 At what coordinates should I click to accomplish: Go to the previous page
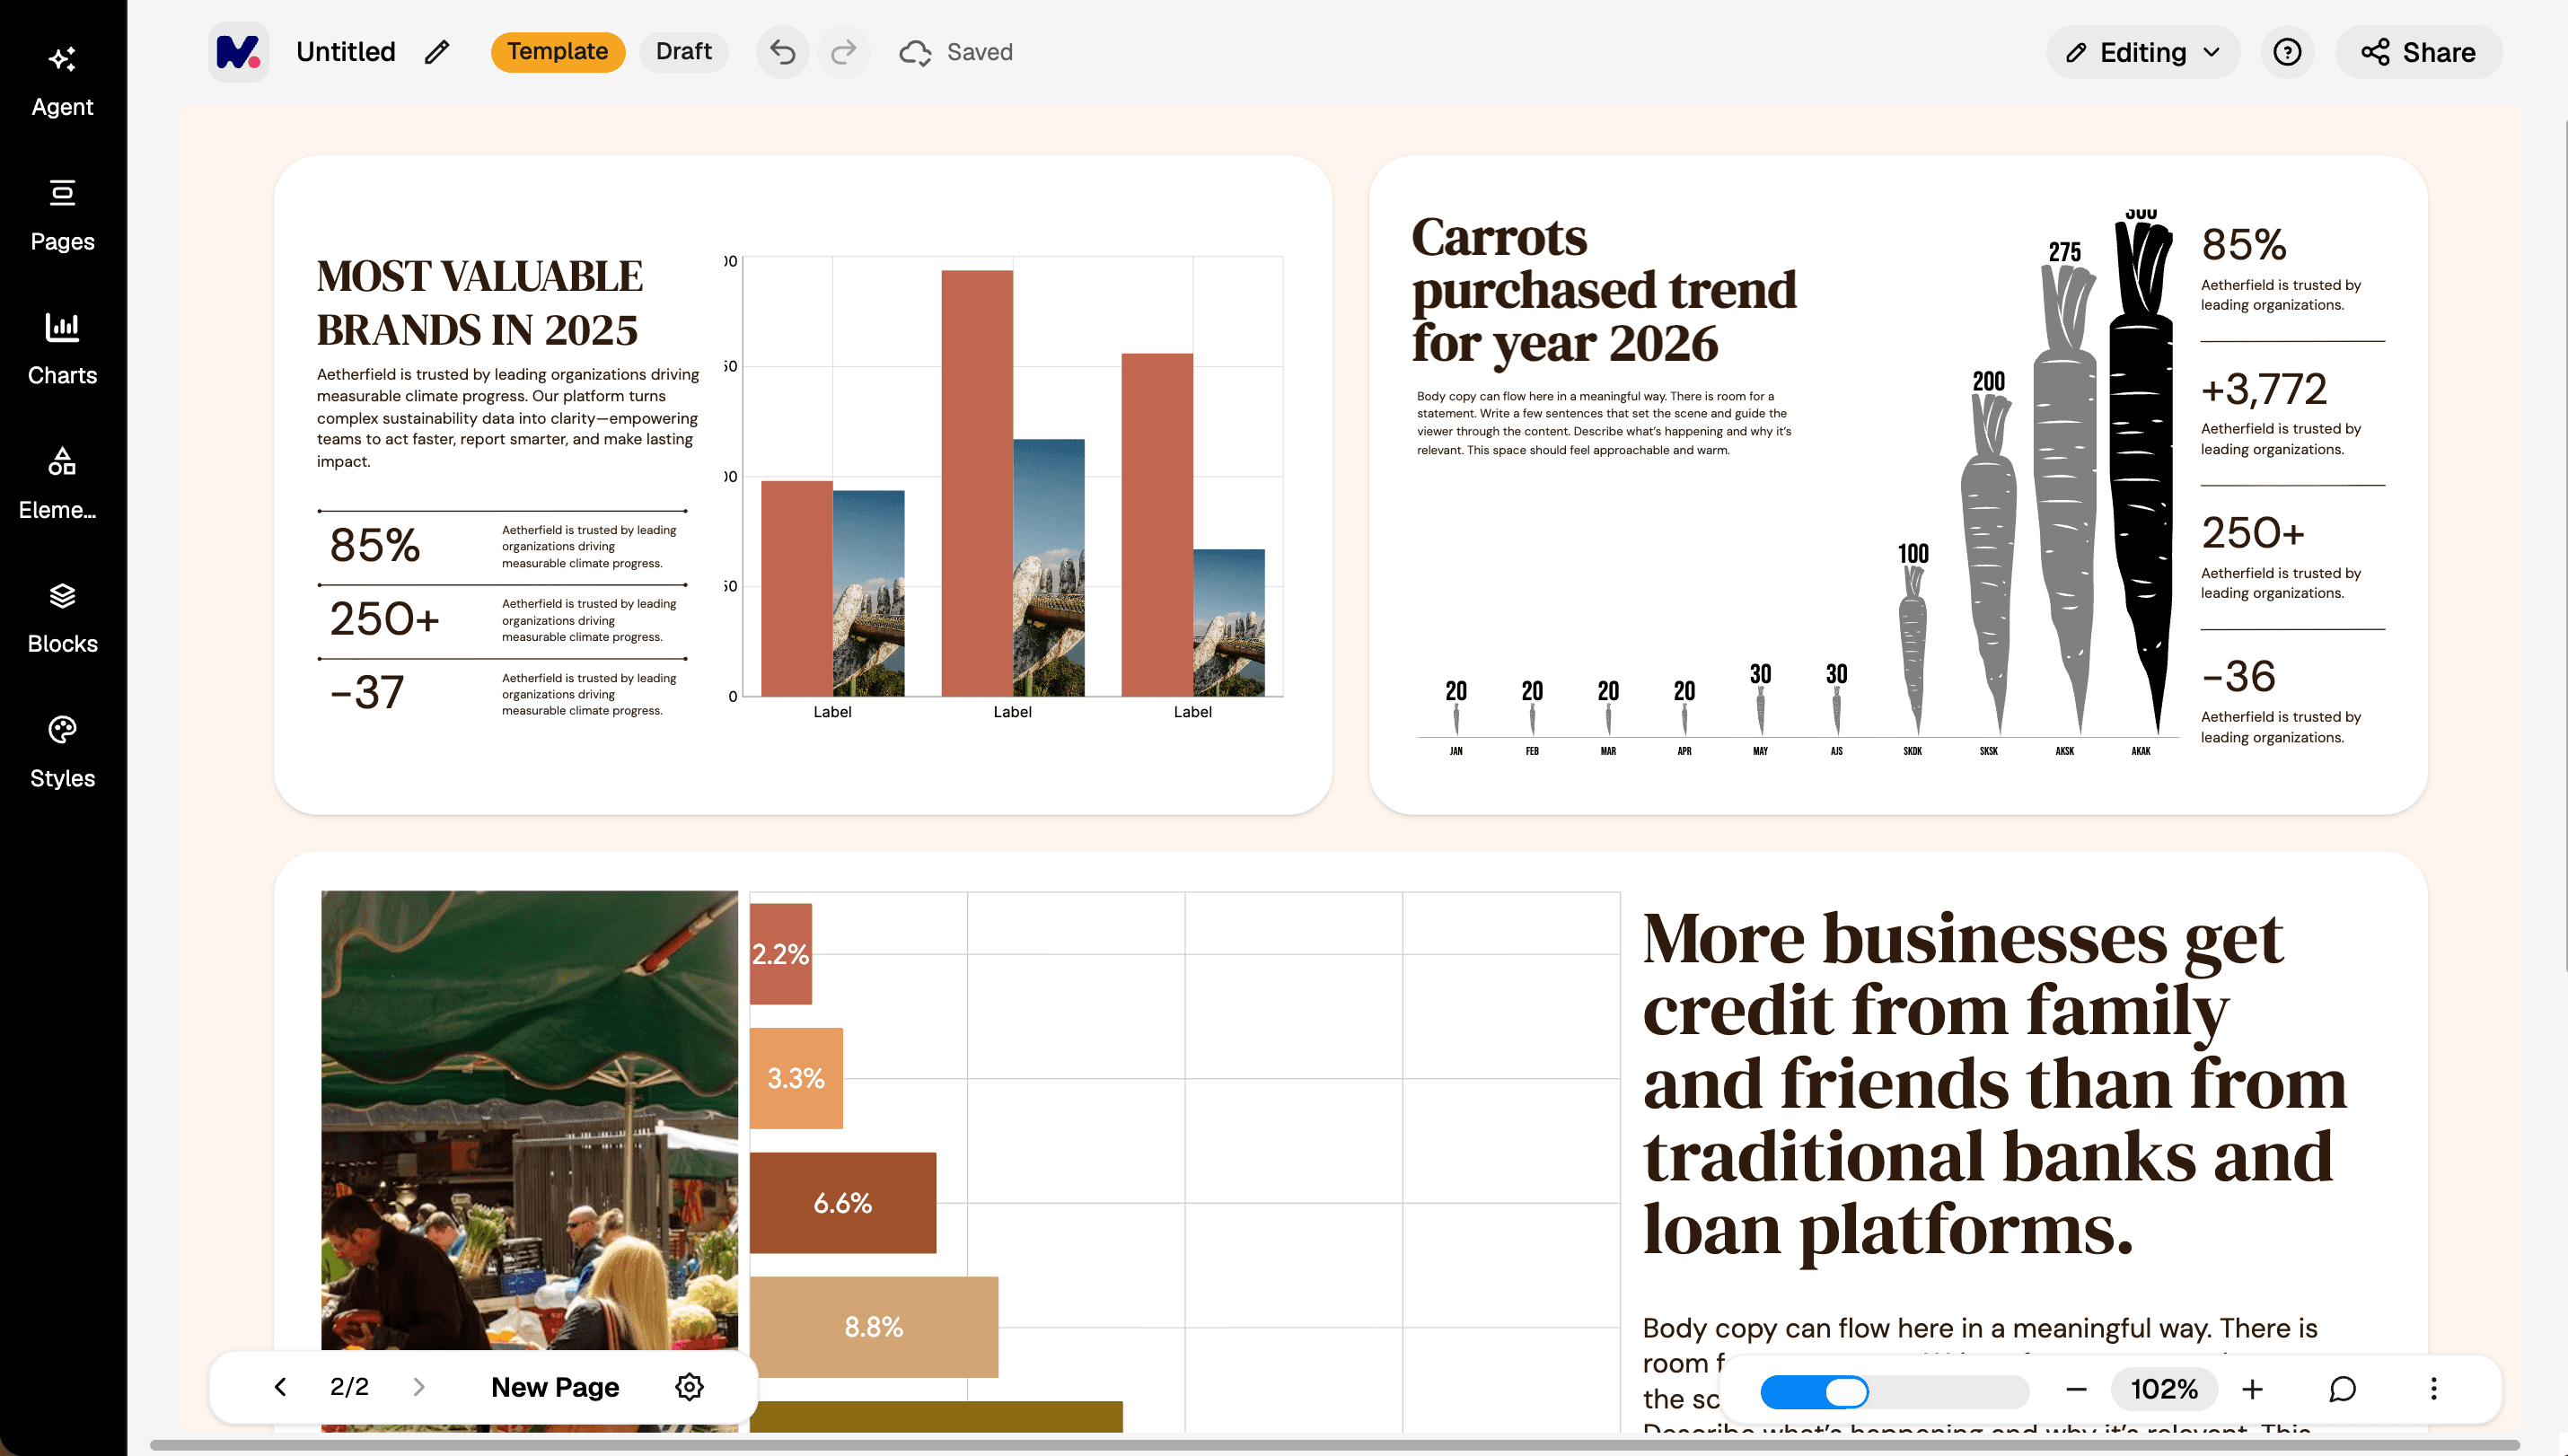click(280, 1387)
